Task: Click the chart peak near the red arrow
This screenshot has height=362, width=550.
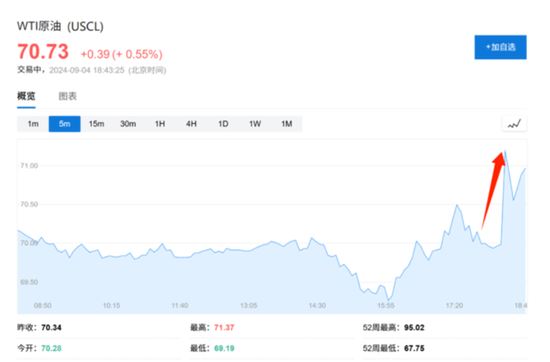Action: (x=505, y=151)
